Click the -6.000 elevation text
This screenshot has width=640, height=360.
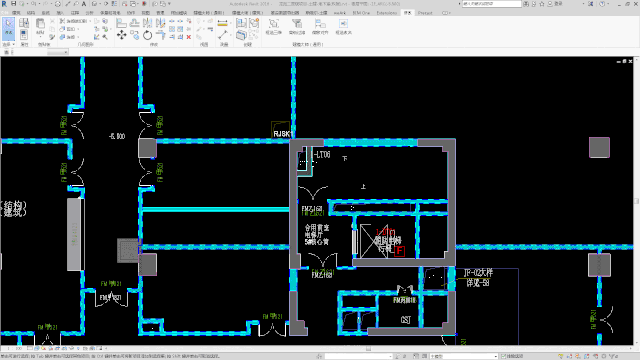pos(117,136)
